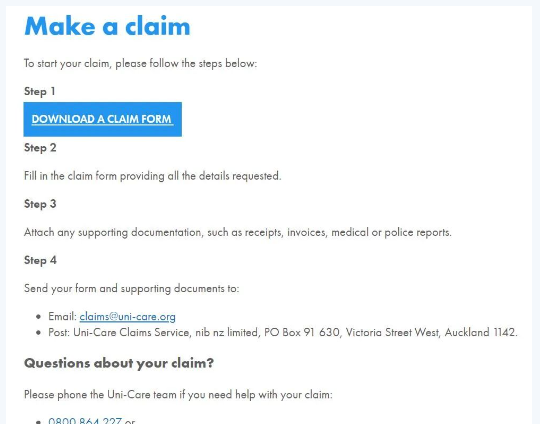Click the To start your claim intro sentence
This screenshot has width=543, height=424.
pos(140,64)
